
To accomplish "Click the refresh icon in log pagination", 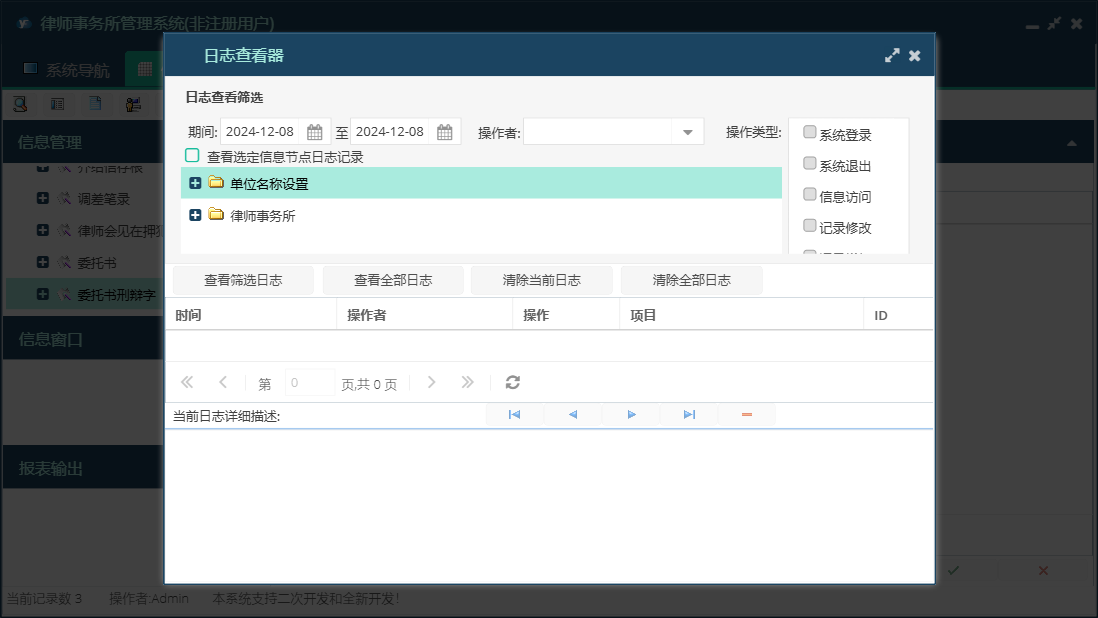I will pyautogui.click(x=513, y=382).
